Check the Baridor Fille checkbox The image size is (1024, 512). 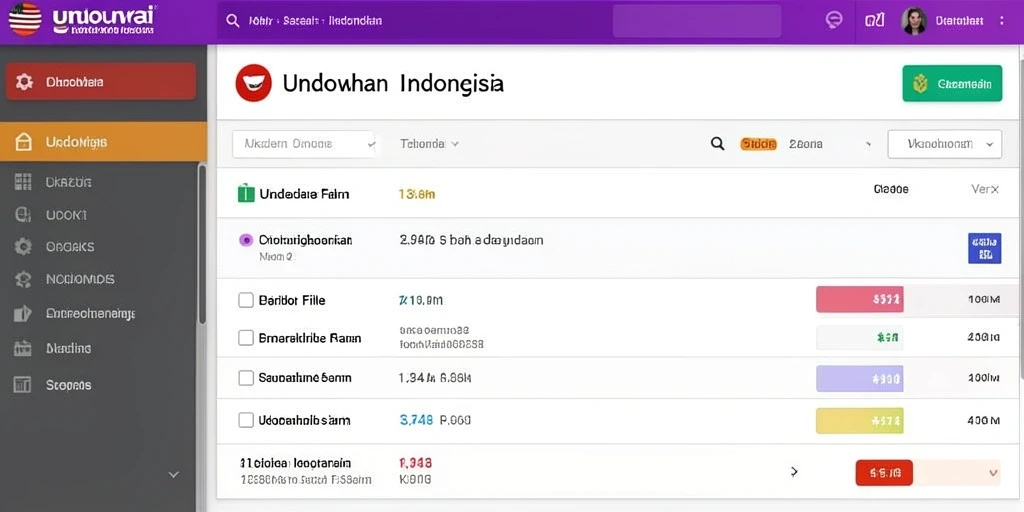(246, 300)
